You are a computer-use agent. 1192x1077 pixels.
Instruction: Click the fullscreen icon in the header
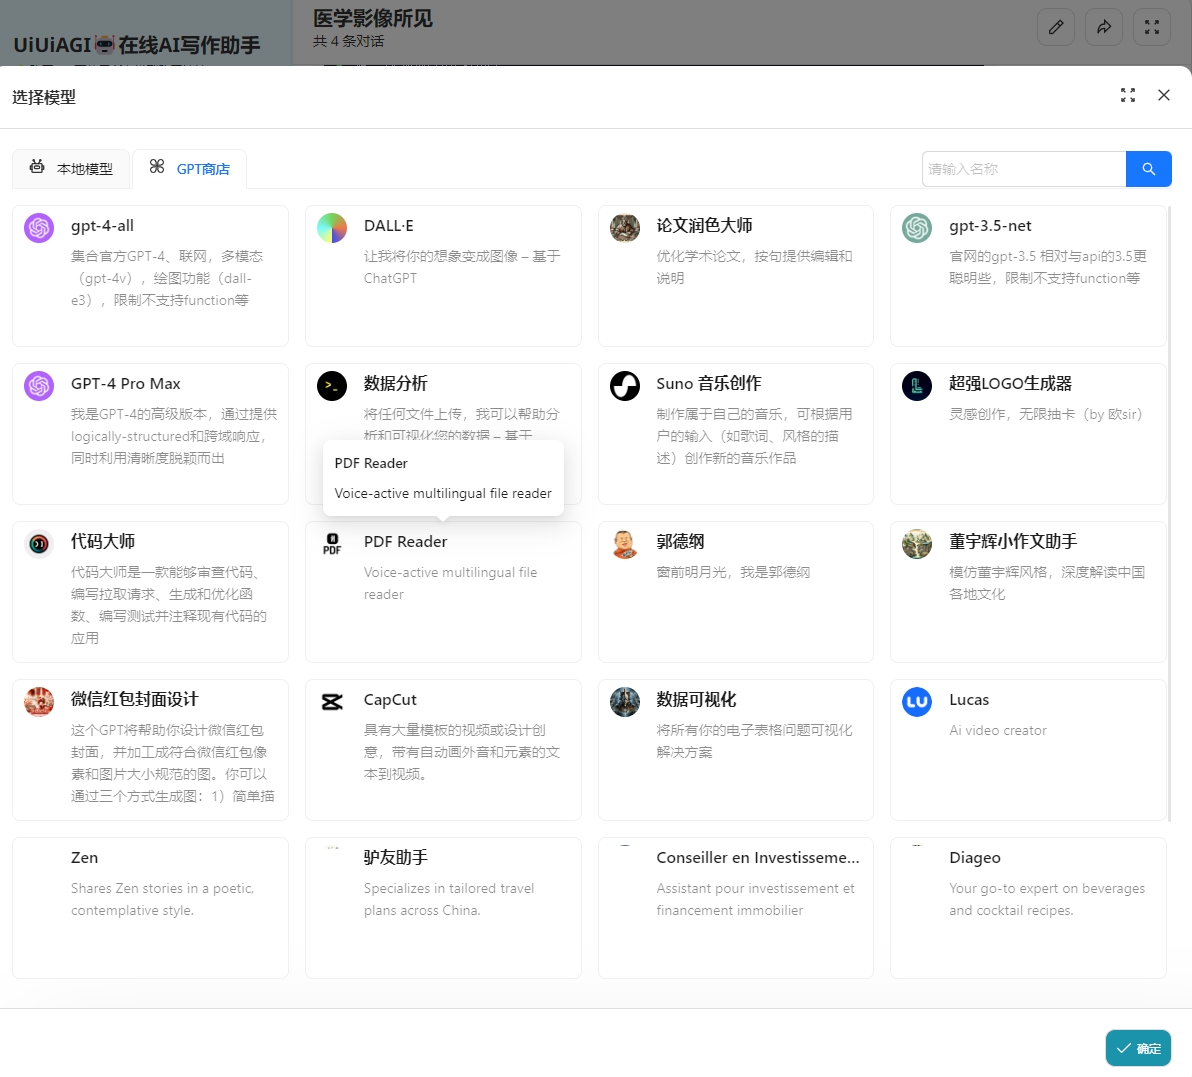1152,27
